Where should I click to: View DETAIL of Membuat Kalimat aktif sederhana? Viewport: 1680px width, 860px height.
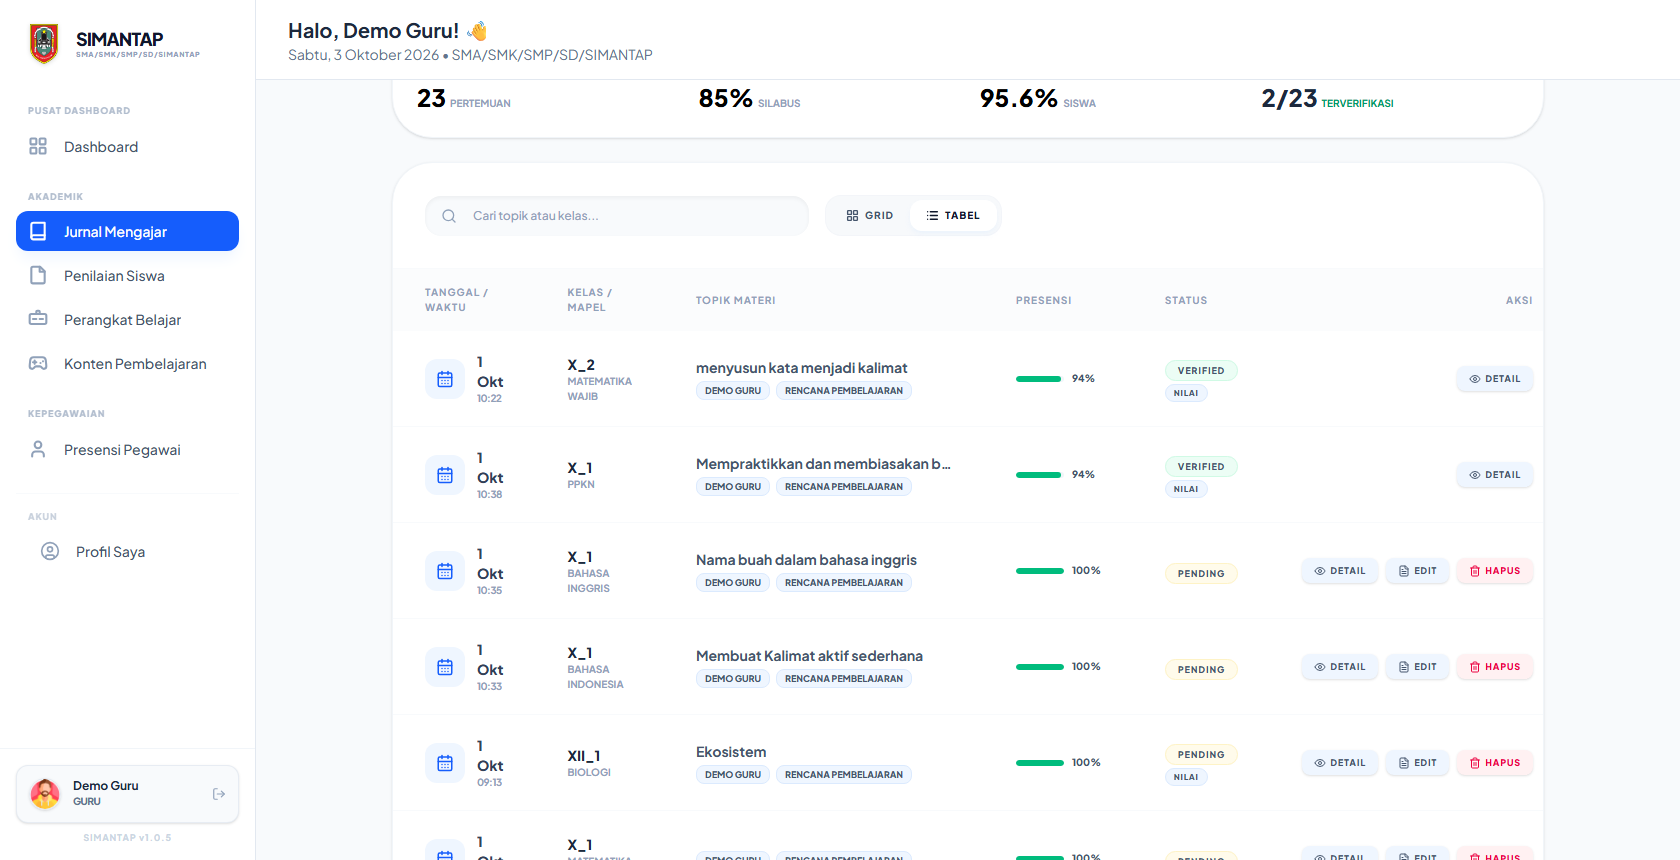tap(1340, 667)
